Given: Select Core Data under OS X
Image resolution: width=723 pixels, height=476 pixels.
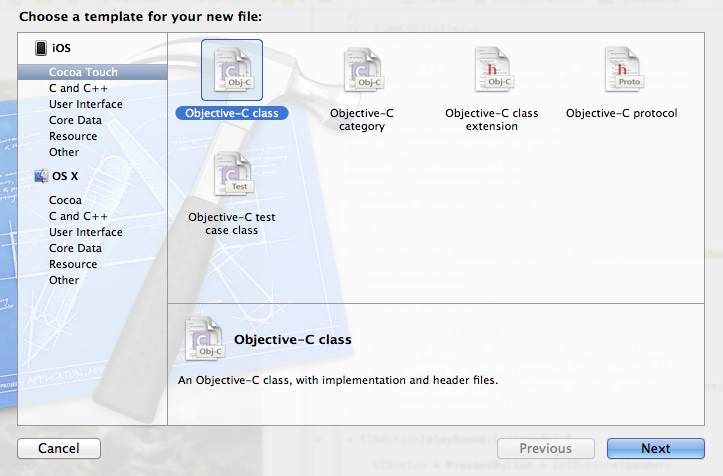Looking at the screenshot, I should pyautogui.click(x=75, y=248).
